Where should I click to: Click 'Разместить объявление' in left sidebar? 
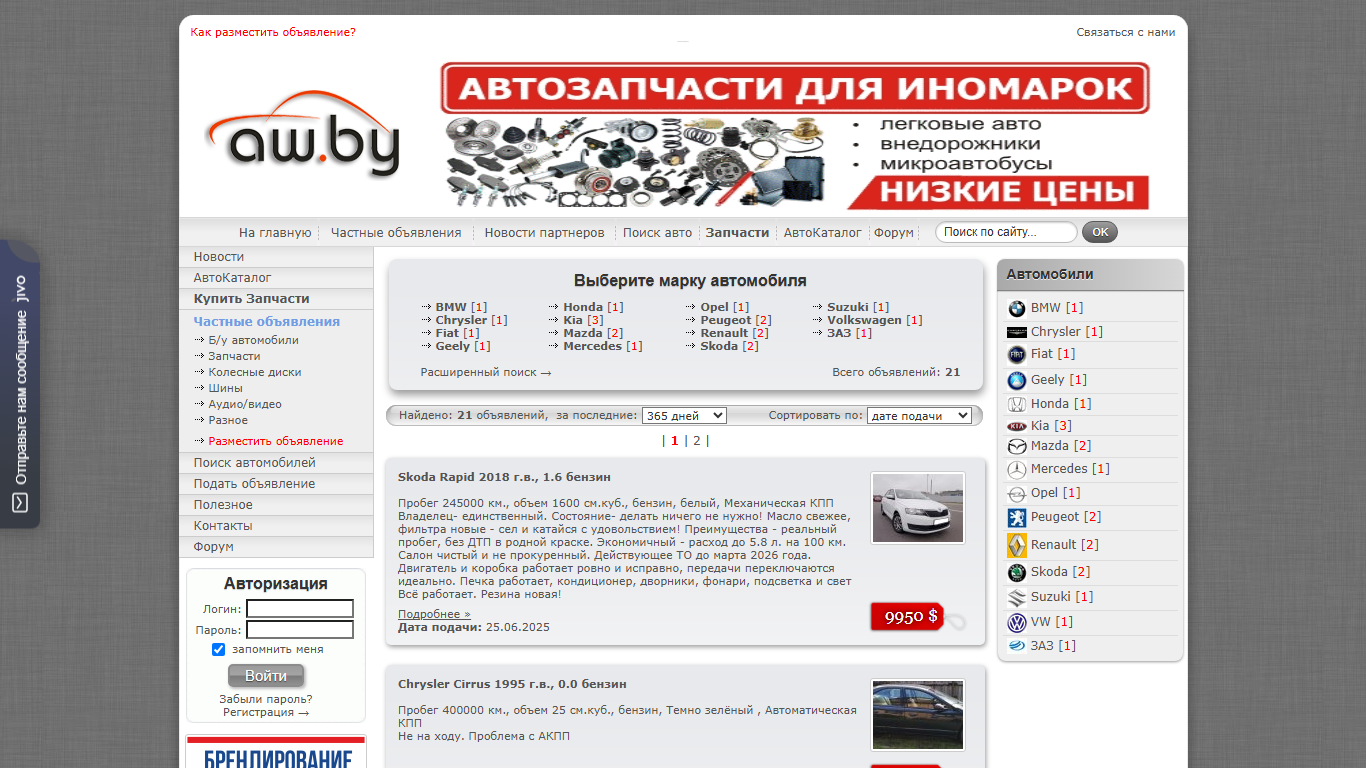[x=275, y=441]
